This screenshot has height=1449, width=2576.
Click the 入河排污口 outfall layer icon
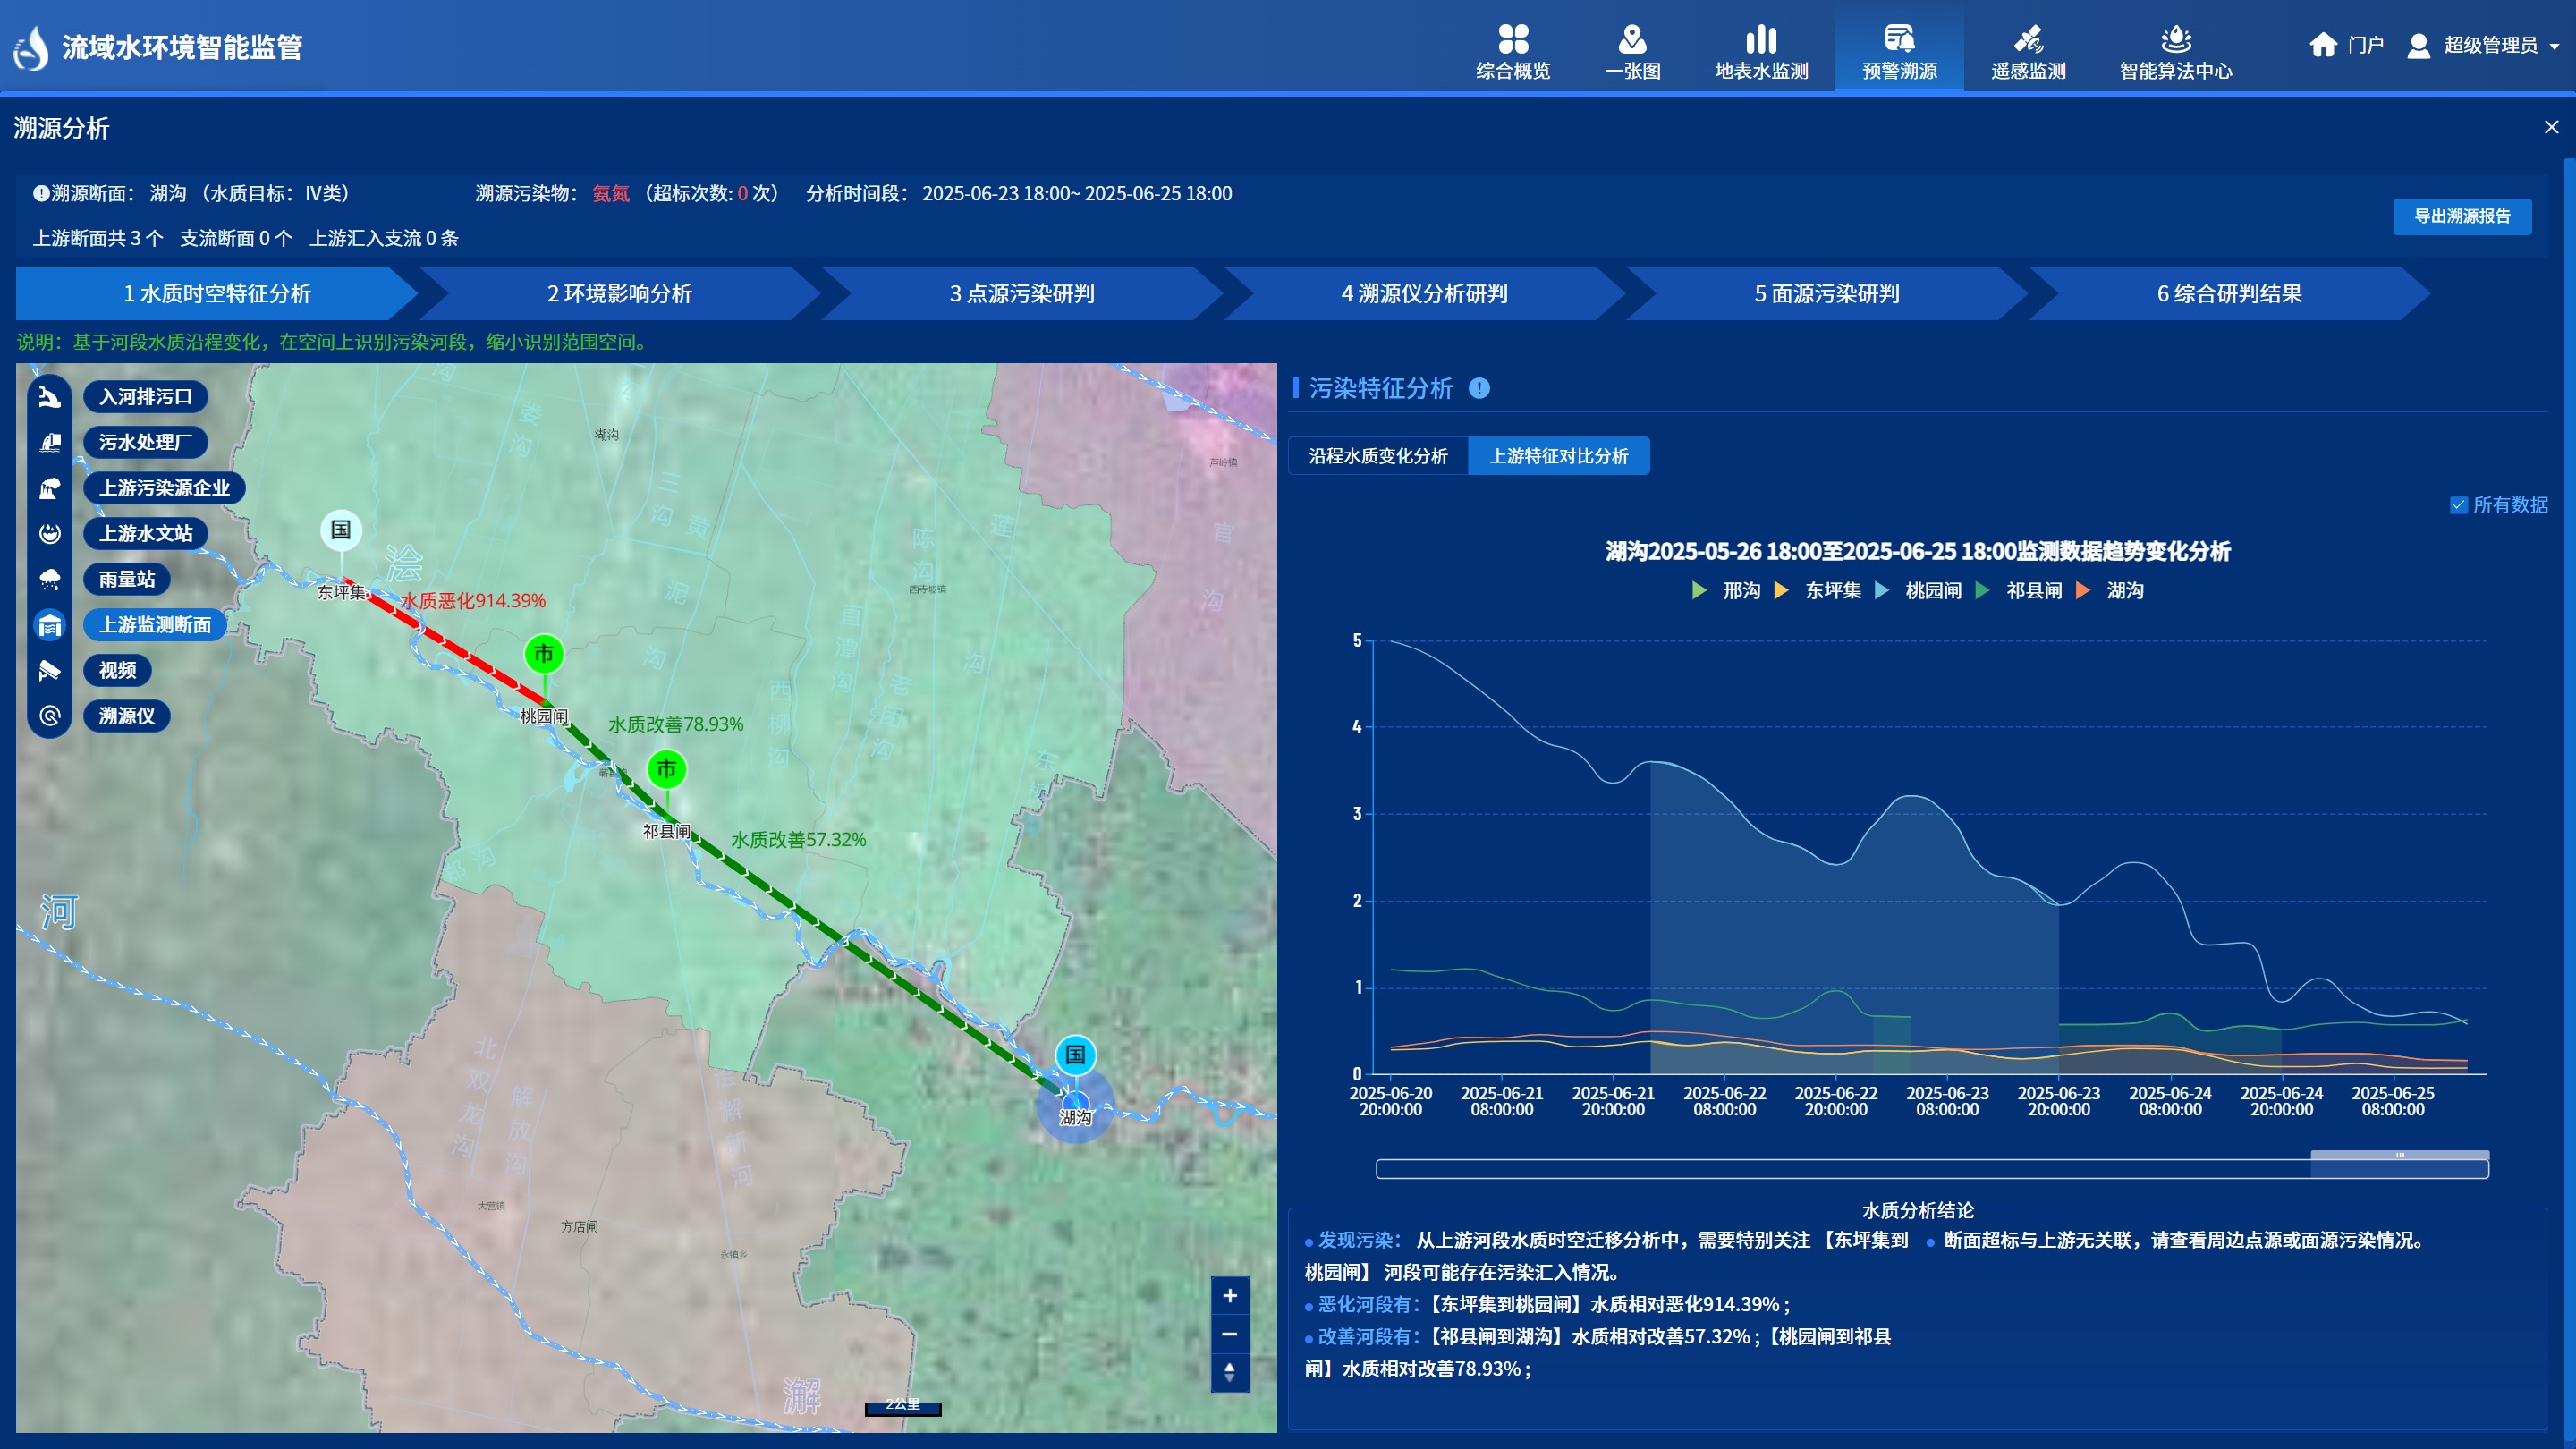(50, 397)
